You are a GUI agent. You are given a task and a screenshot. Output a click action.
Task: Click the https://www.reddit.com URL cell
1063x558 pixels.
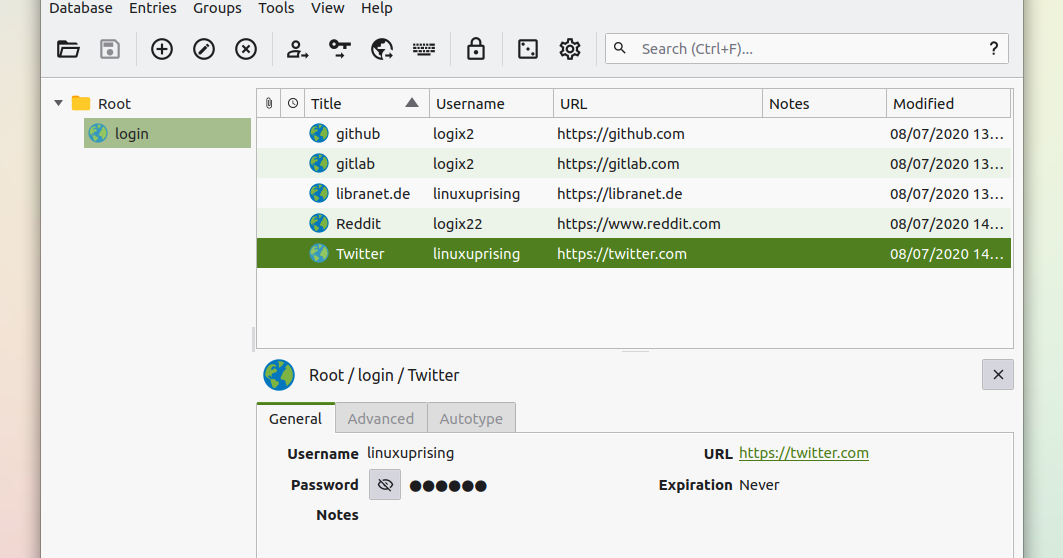point(639,223)
